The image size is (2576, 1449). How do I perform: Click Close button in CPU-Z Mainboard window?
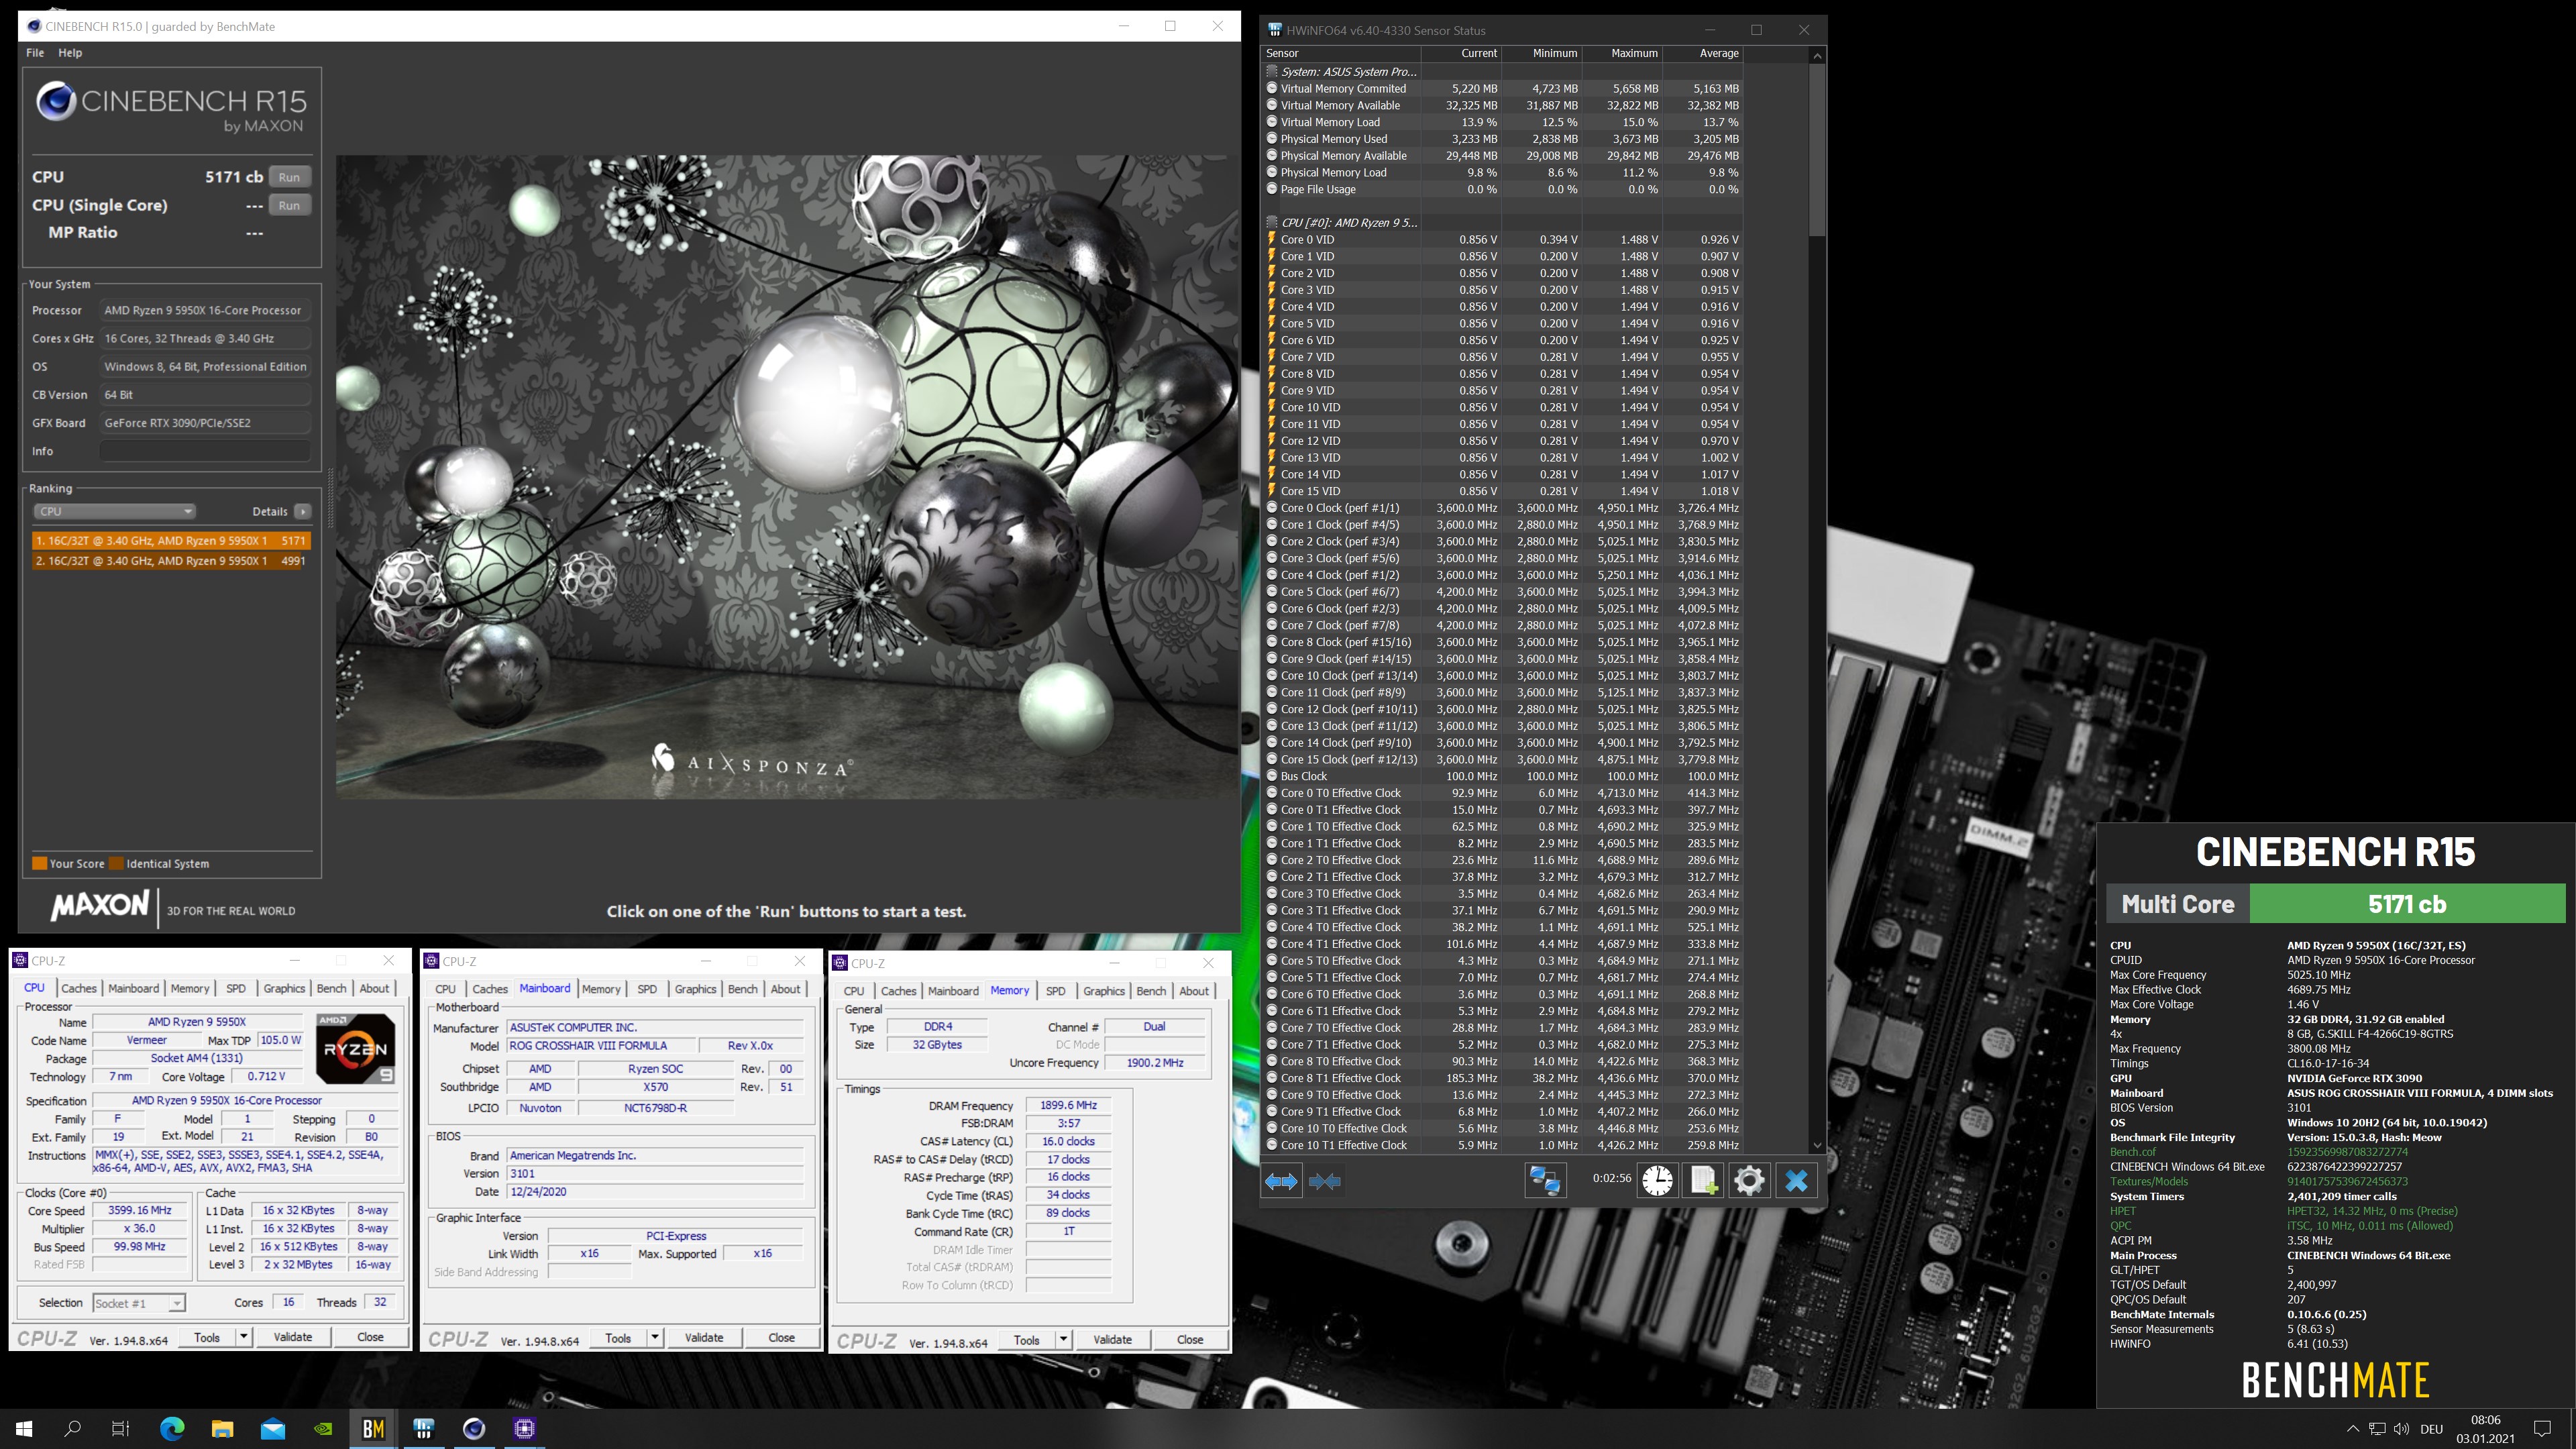(782, 1338)
